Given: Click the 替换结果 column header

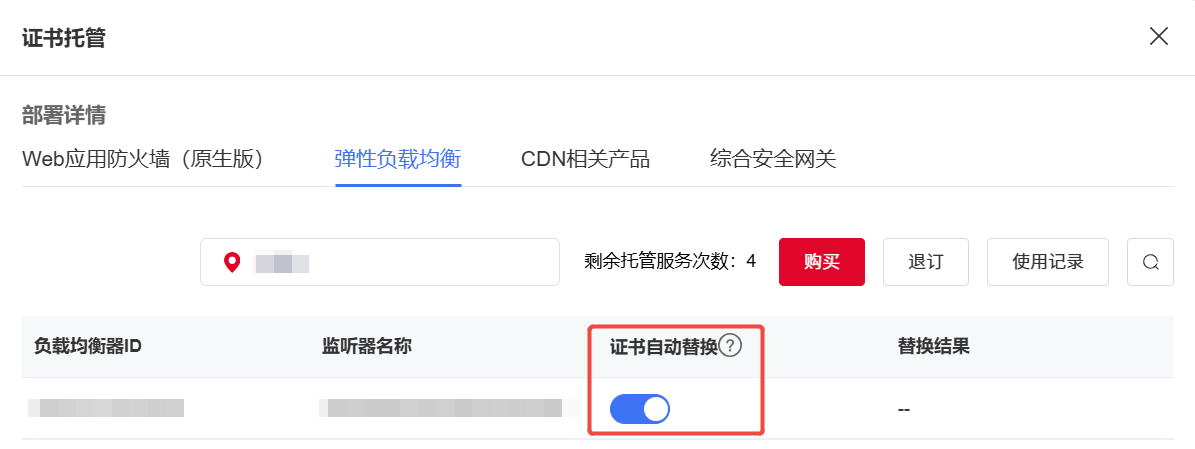Looking at the screenshot, I should (933, 346).
